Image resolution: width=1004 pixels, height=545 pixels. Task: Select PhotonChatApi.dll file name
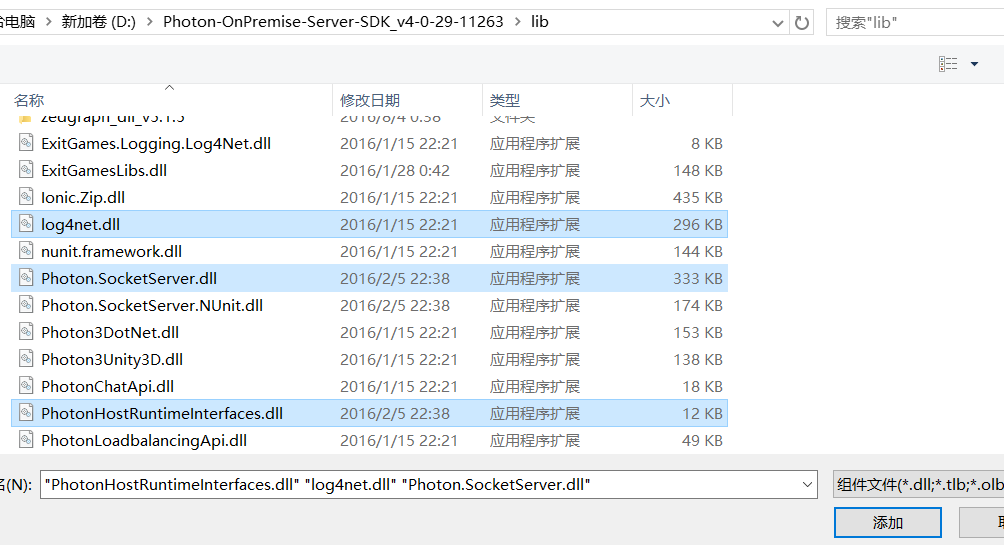107,386
